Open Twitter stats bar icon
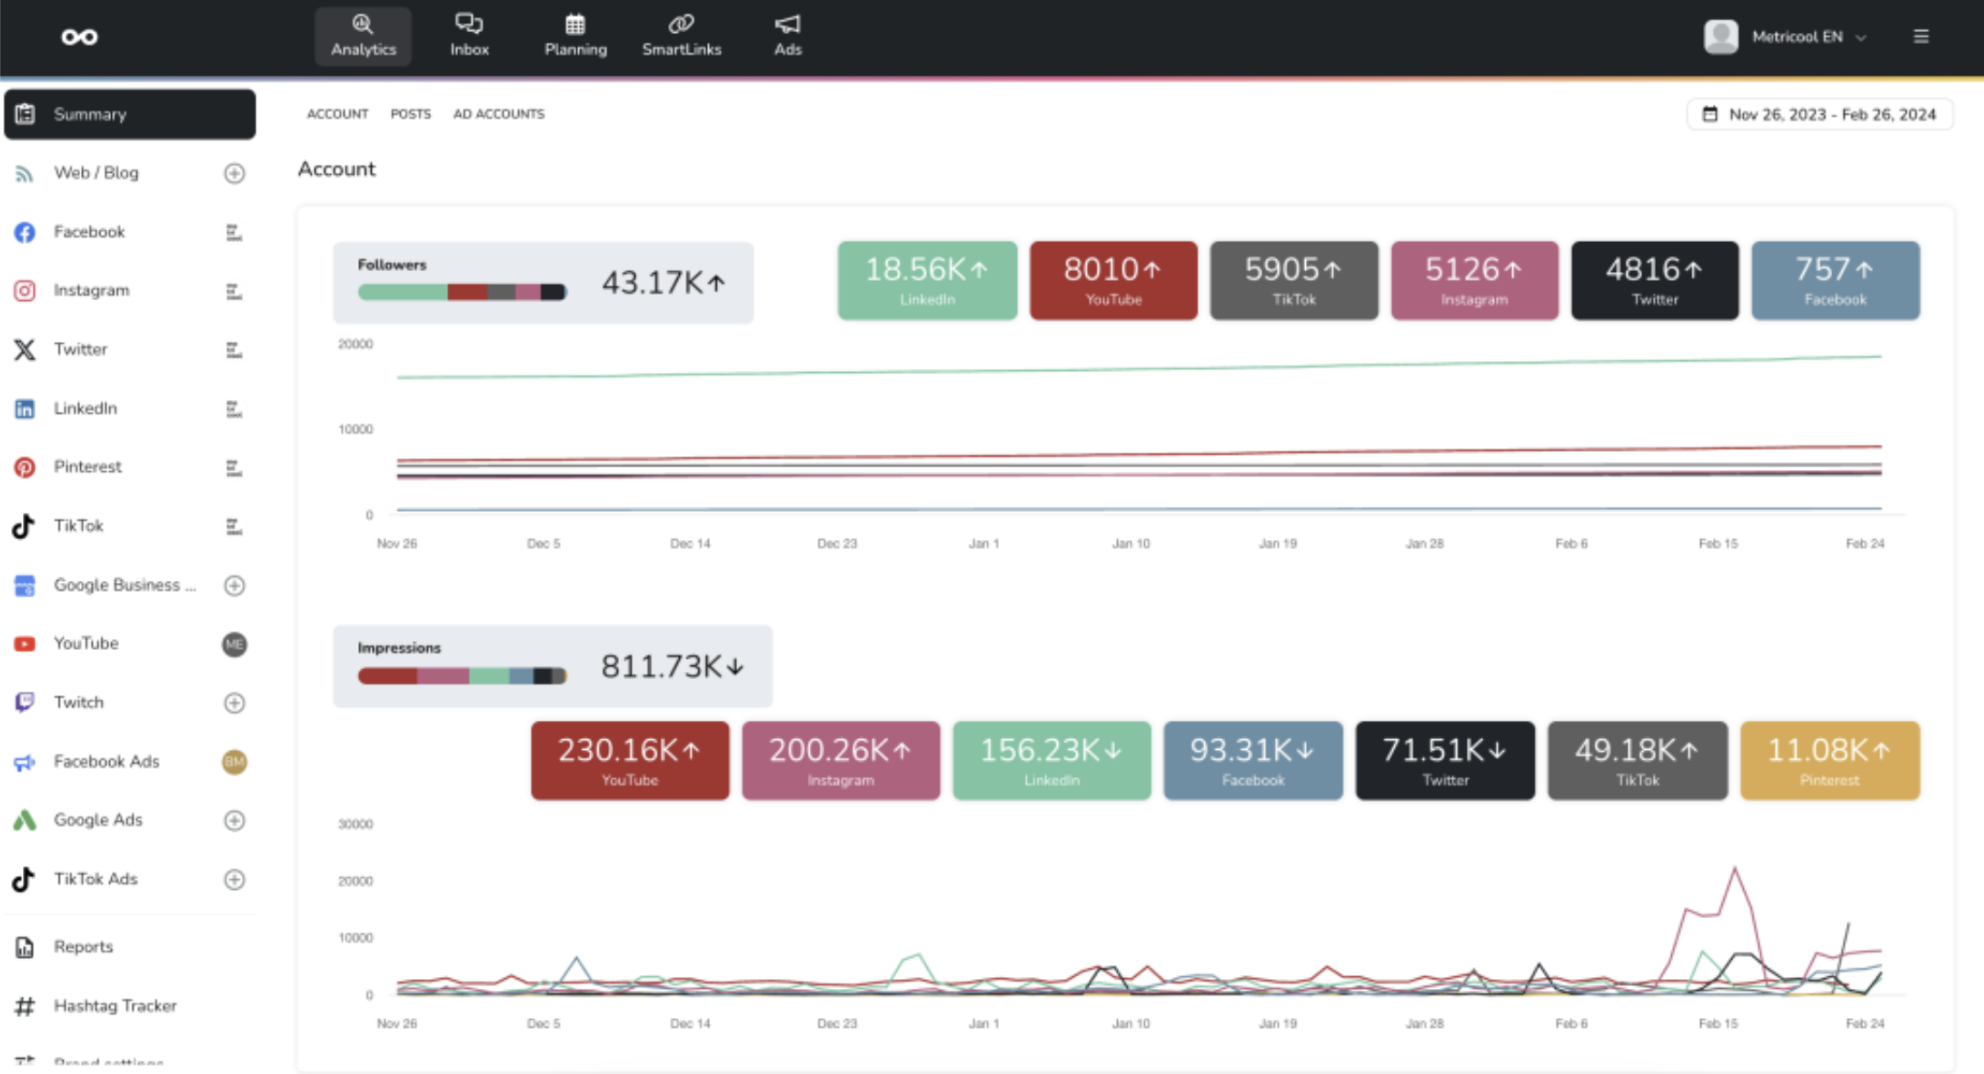 [x=234, y=350]
